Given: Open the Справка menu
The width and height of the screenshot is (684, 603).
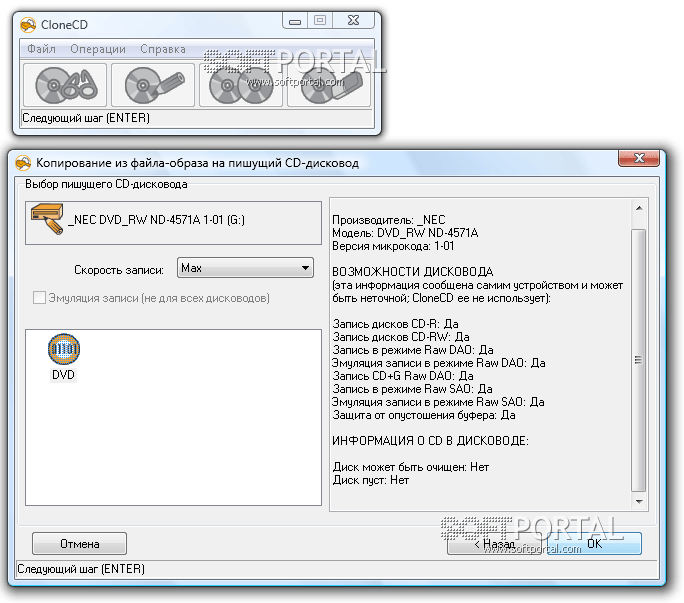Looking at the screenshot, I should pyautogui.click(x=163, y=49).
